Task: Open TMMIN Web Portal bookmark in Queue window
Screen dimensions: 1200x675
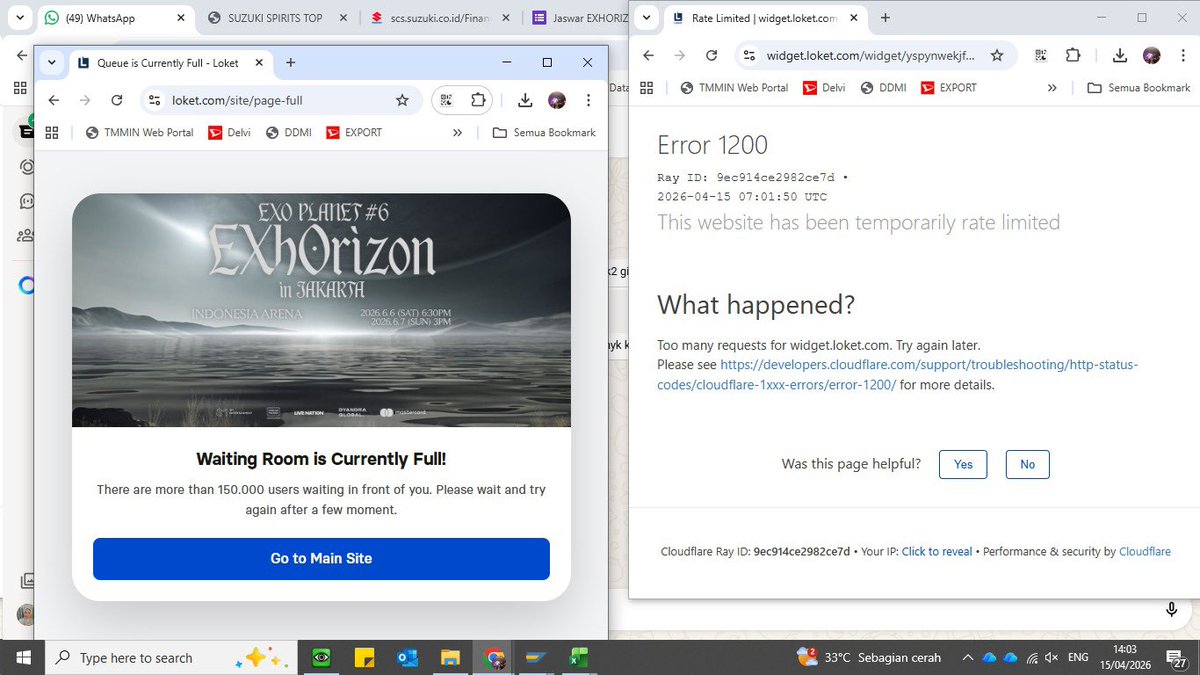Action: point(139,132)
